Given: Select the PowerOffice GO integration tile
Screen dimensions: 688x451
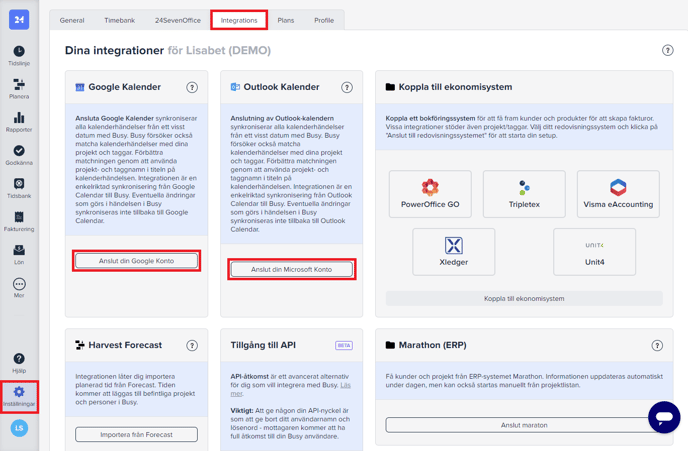Looking at the screenshot, I should point(430,194).
